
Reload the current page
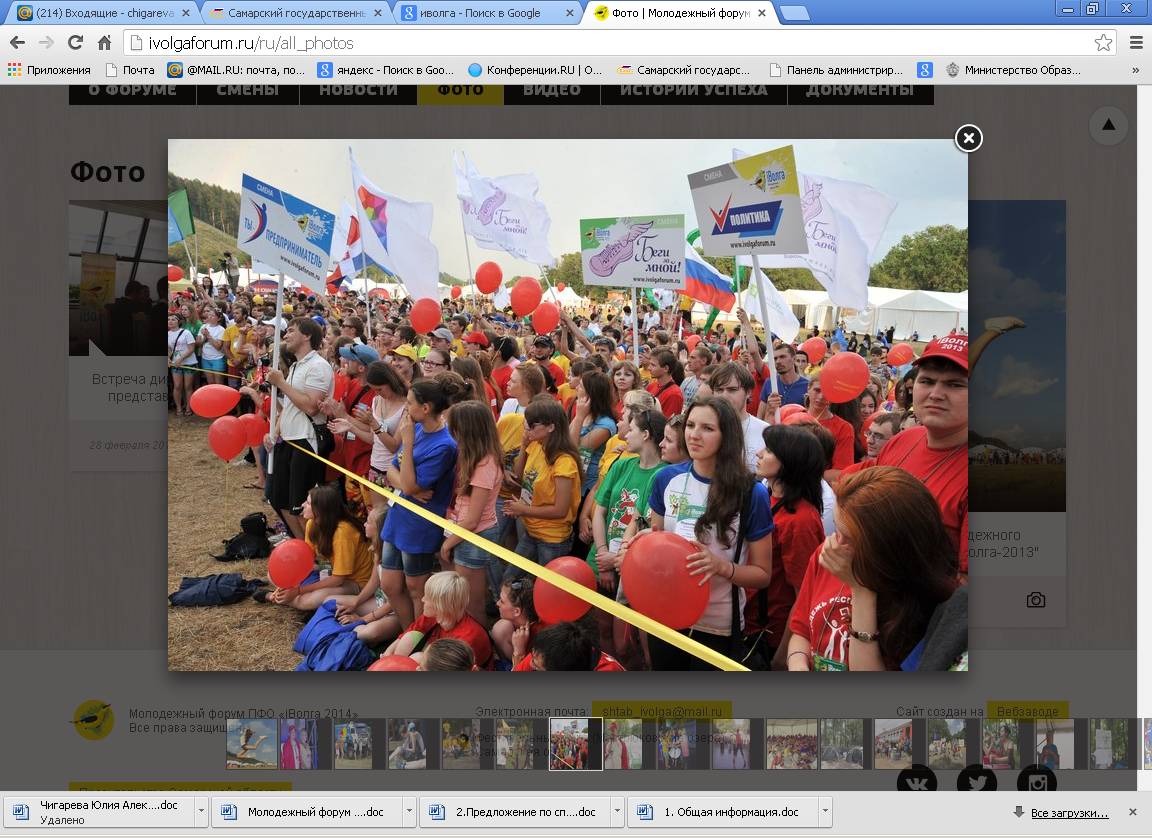[75, 43]
